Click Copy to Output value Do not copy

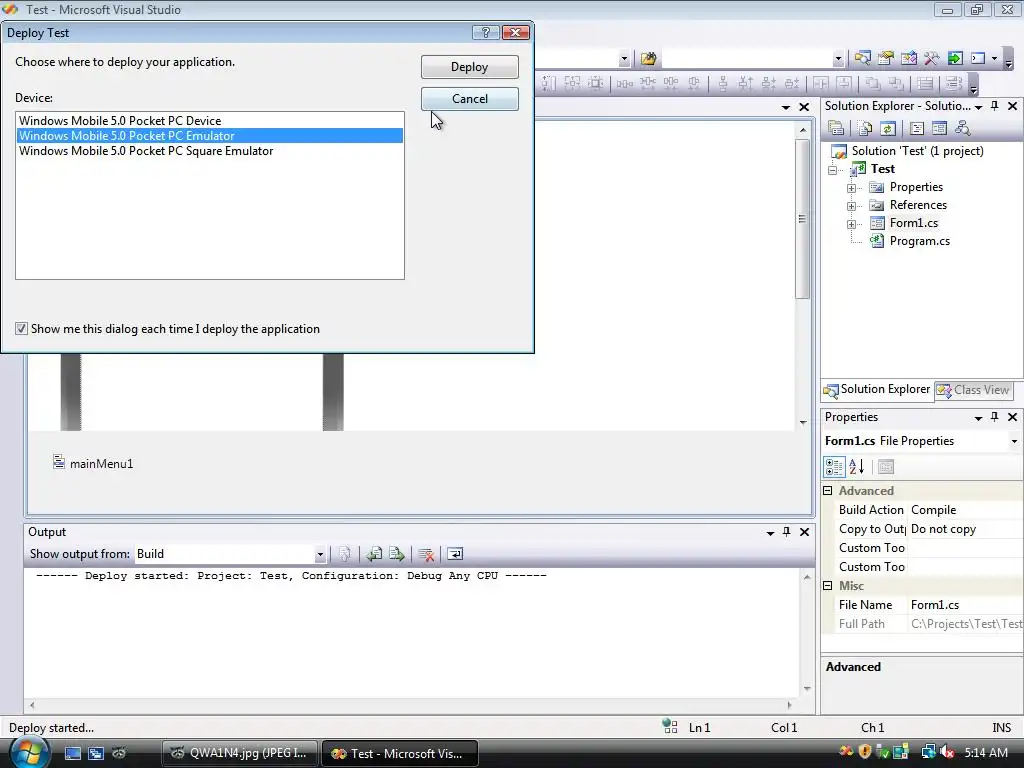tap(965, 529)
